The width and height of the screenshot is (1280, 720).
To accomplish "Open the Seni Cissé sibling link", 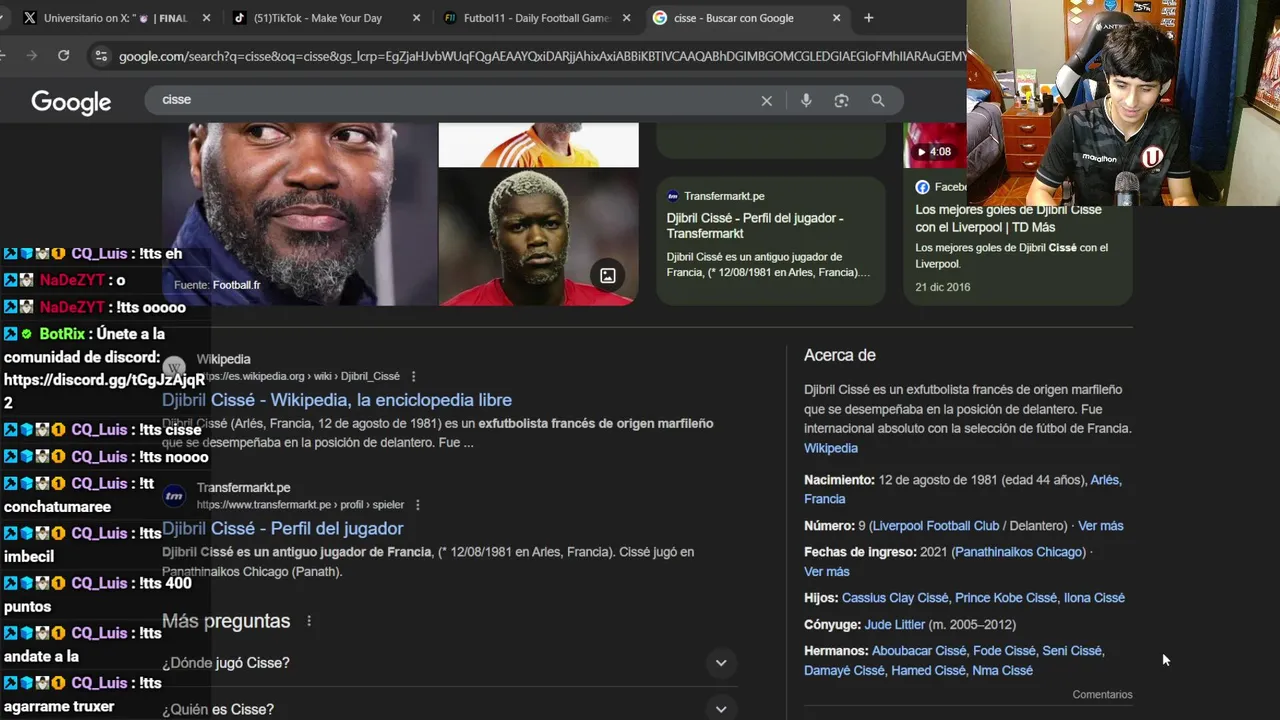I will [x=1072, y=651].
